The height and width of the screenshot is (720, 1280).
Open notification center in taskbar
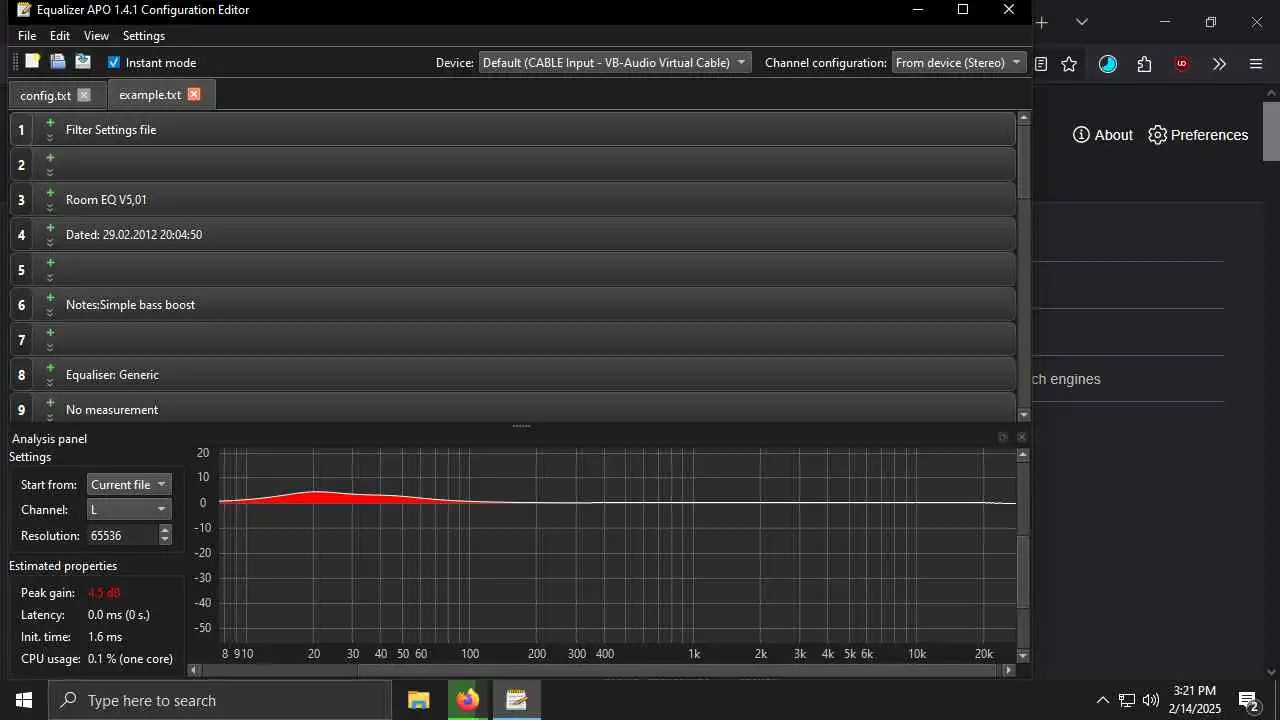[x=1248, y=700]
